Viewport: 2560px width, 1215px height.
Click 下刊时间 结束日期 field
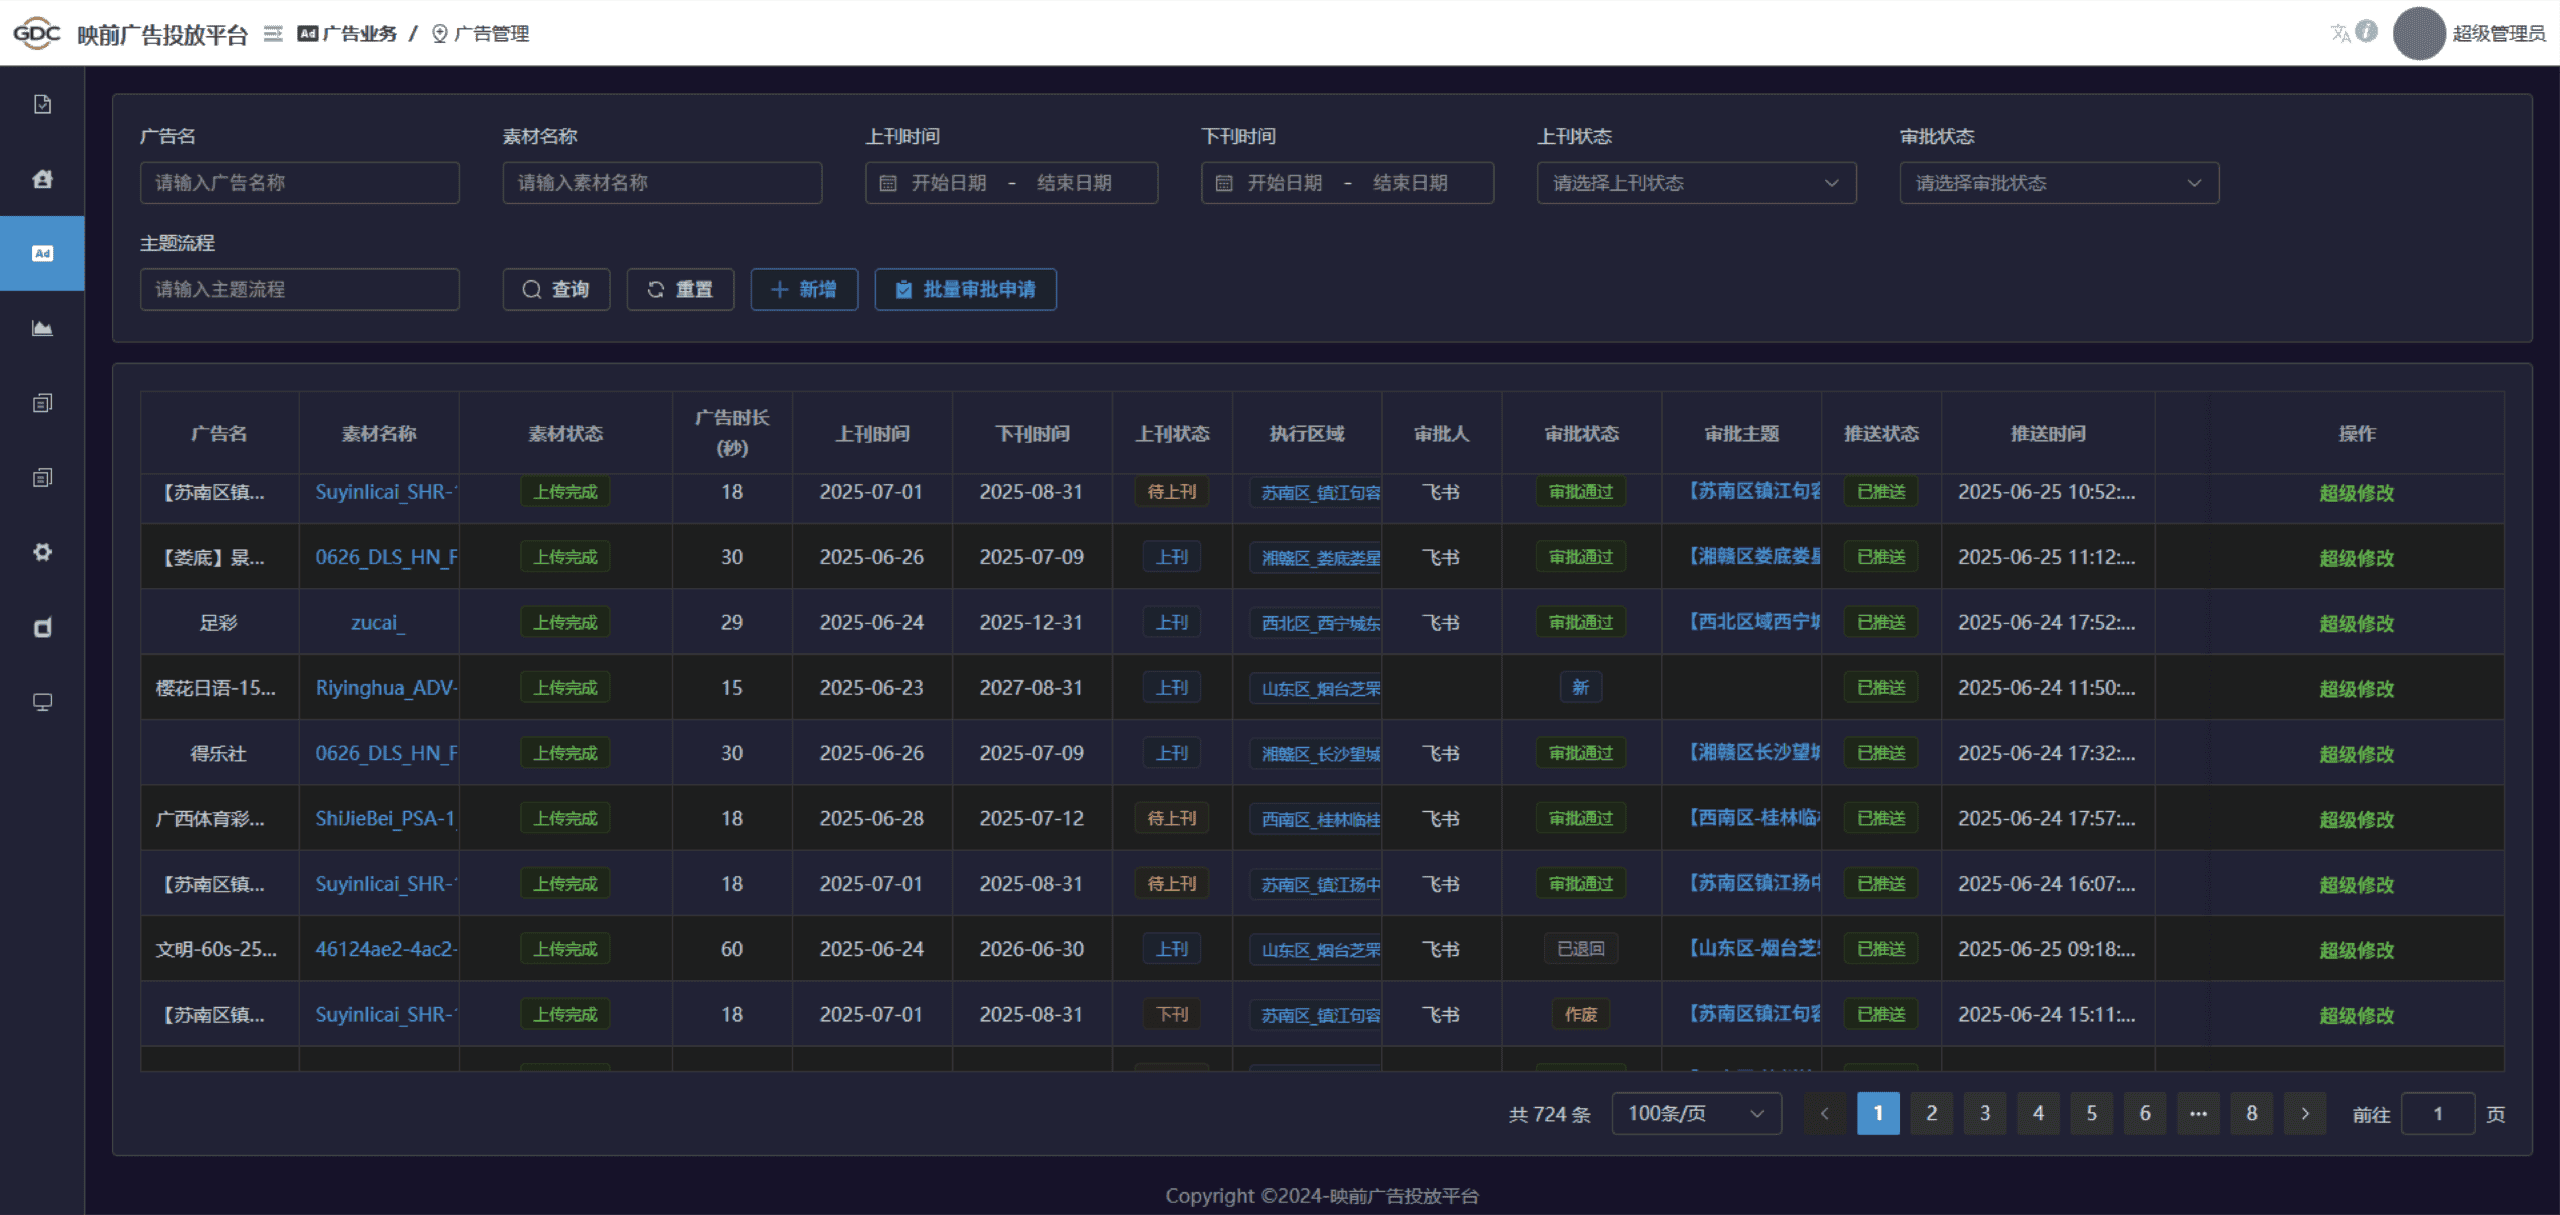1410,183
